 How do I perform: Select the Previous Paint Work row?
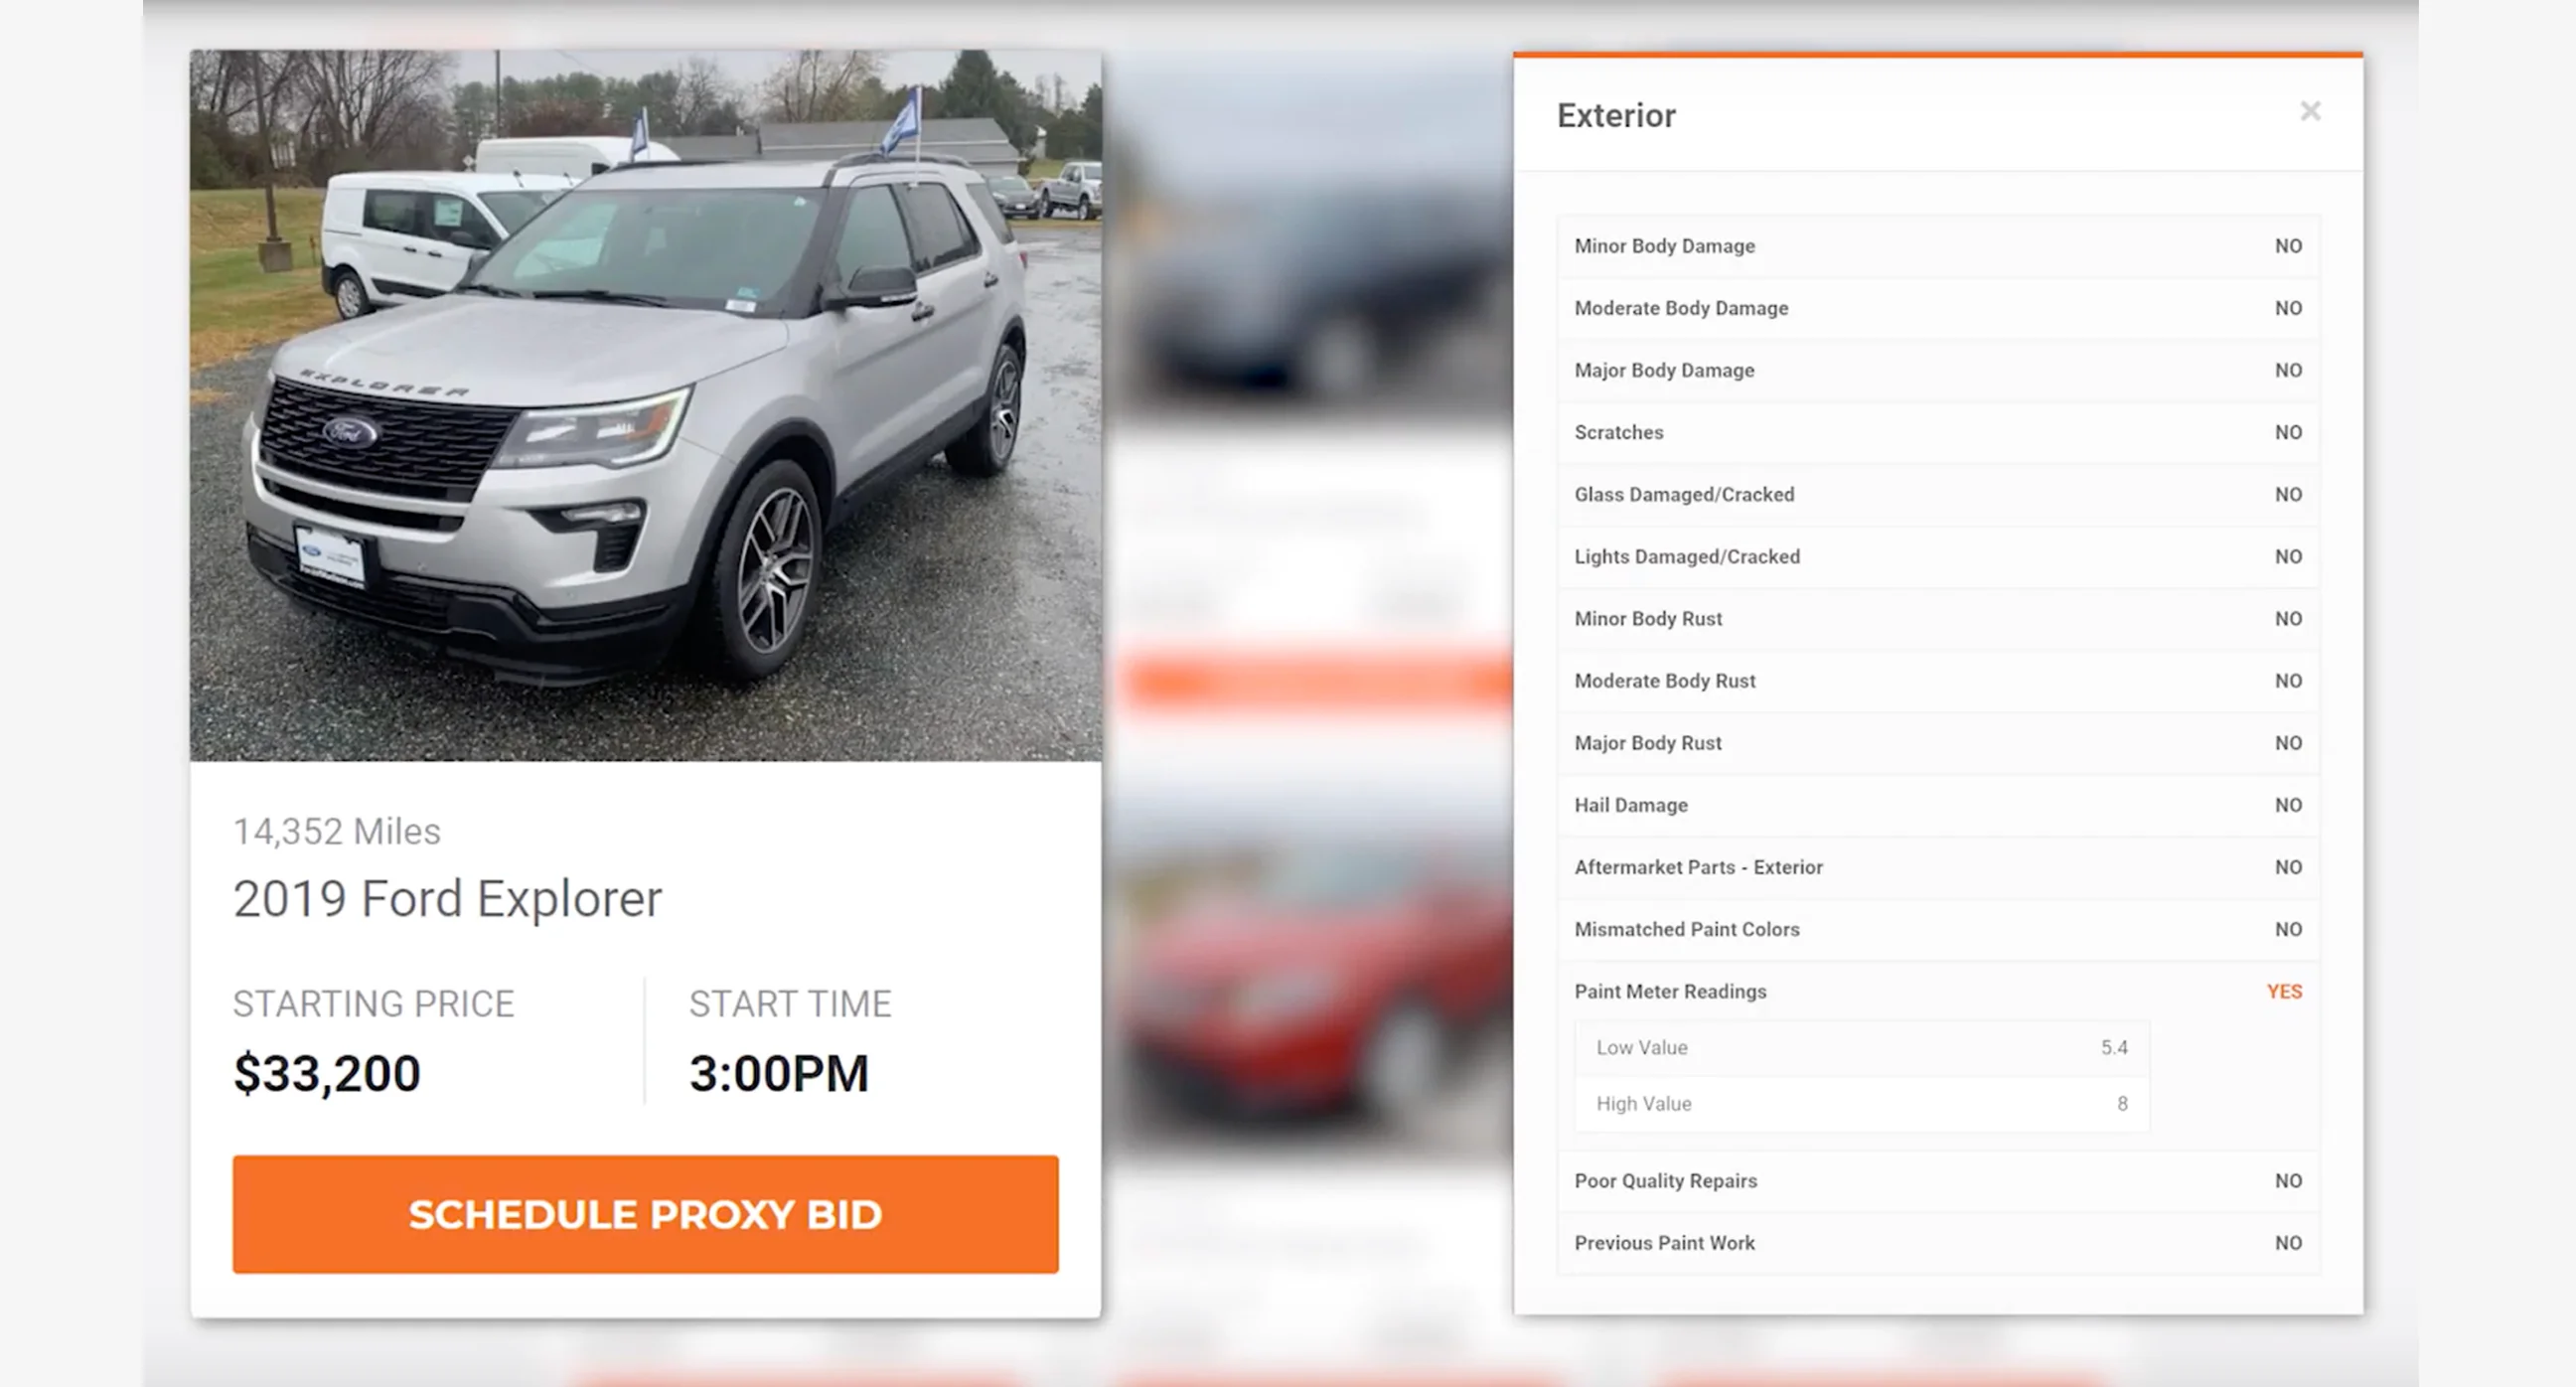point(1938,1243)
